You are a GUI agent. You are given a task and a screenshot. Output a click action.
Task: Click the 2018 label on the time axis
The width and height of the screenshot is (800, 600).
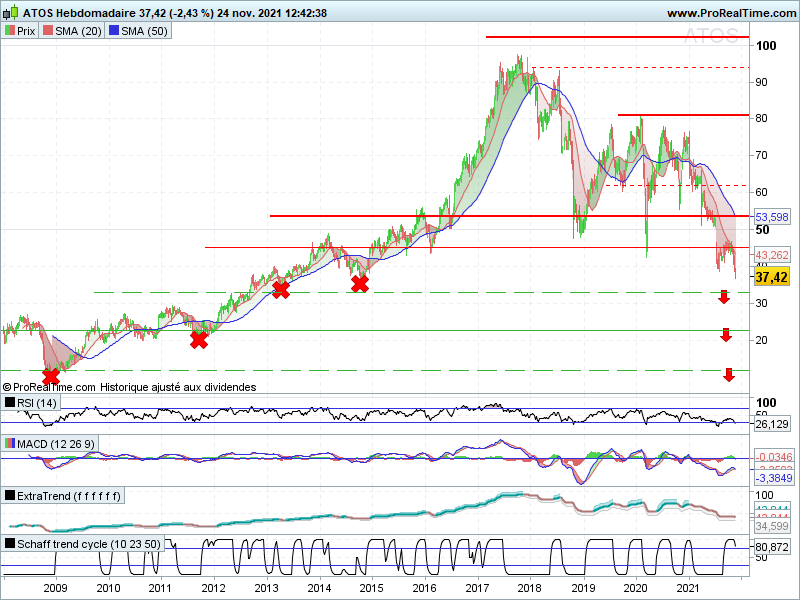530,588
